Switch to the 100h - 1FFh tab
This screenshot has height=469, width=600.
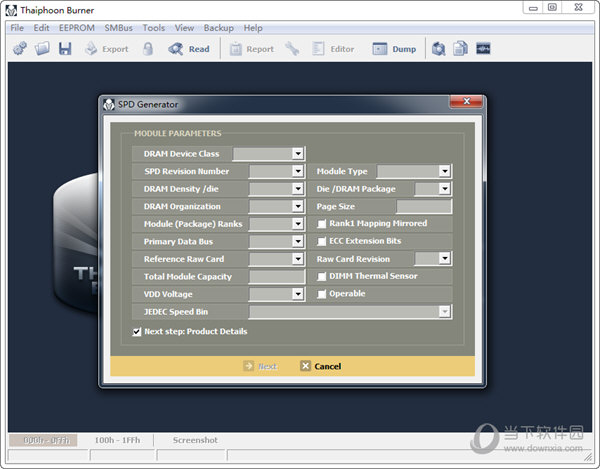click(117, 440)
